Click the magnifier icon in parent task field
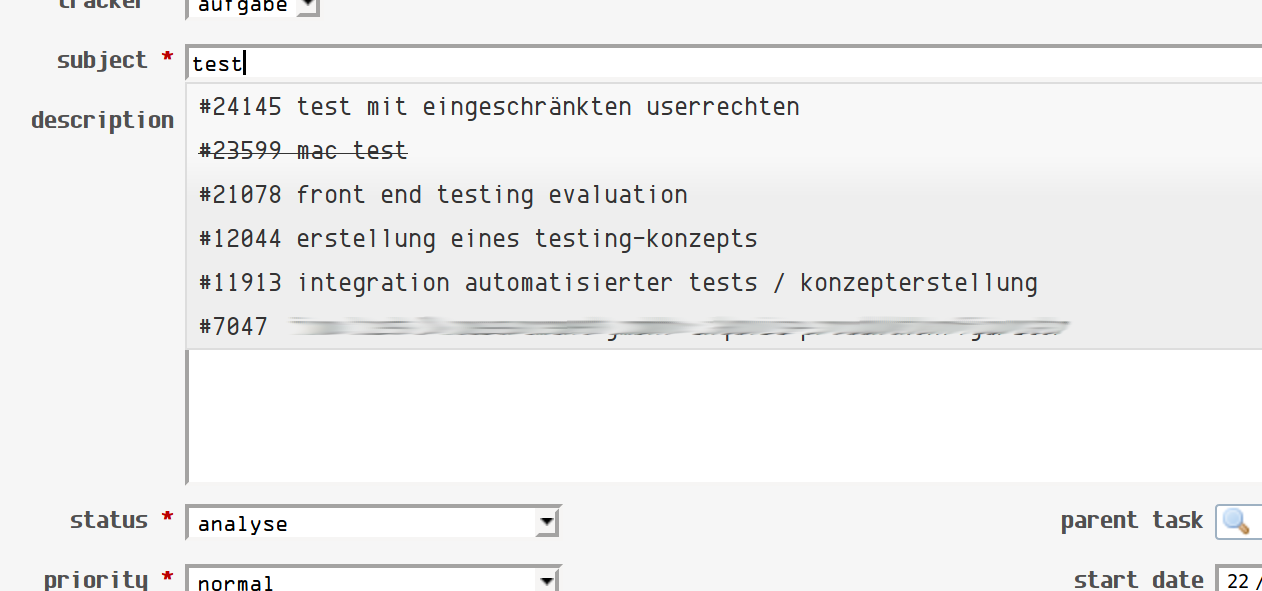The width and height of the screenshot is (1262, 591). point(1236,521)
